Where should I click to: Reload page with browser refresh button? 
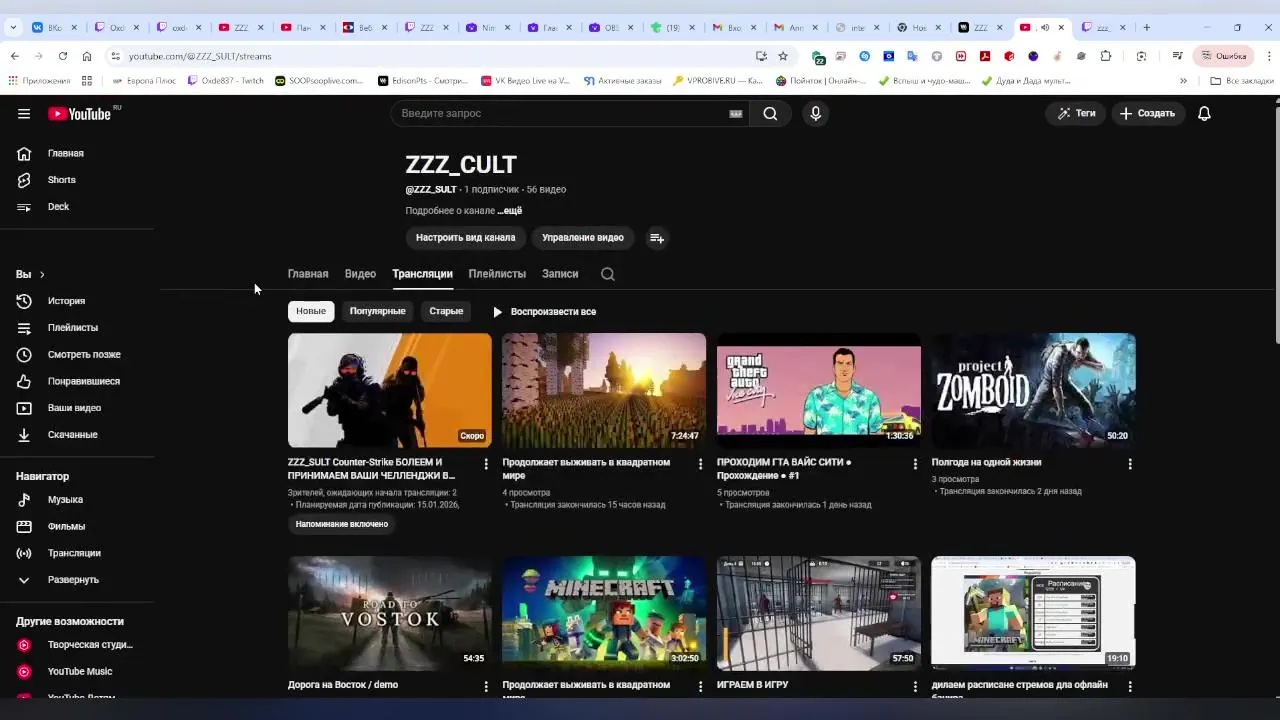coord(63,56)
